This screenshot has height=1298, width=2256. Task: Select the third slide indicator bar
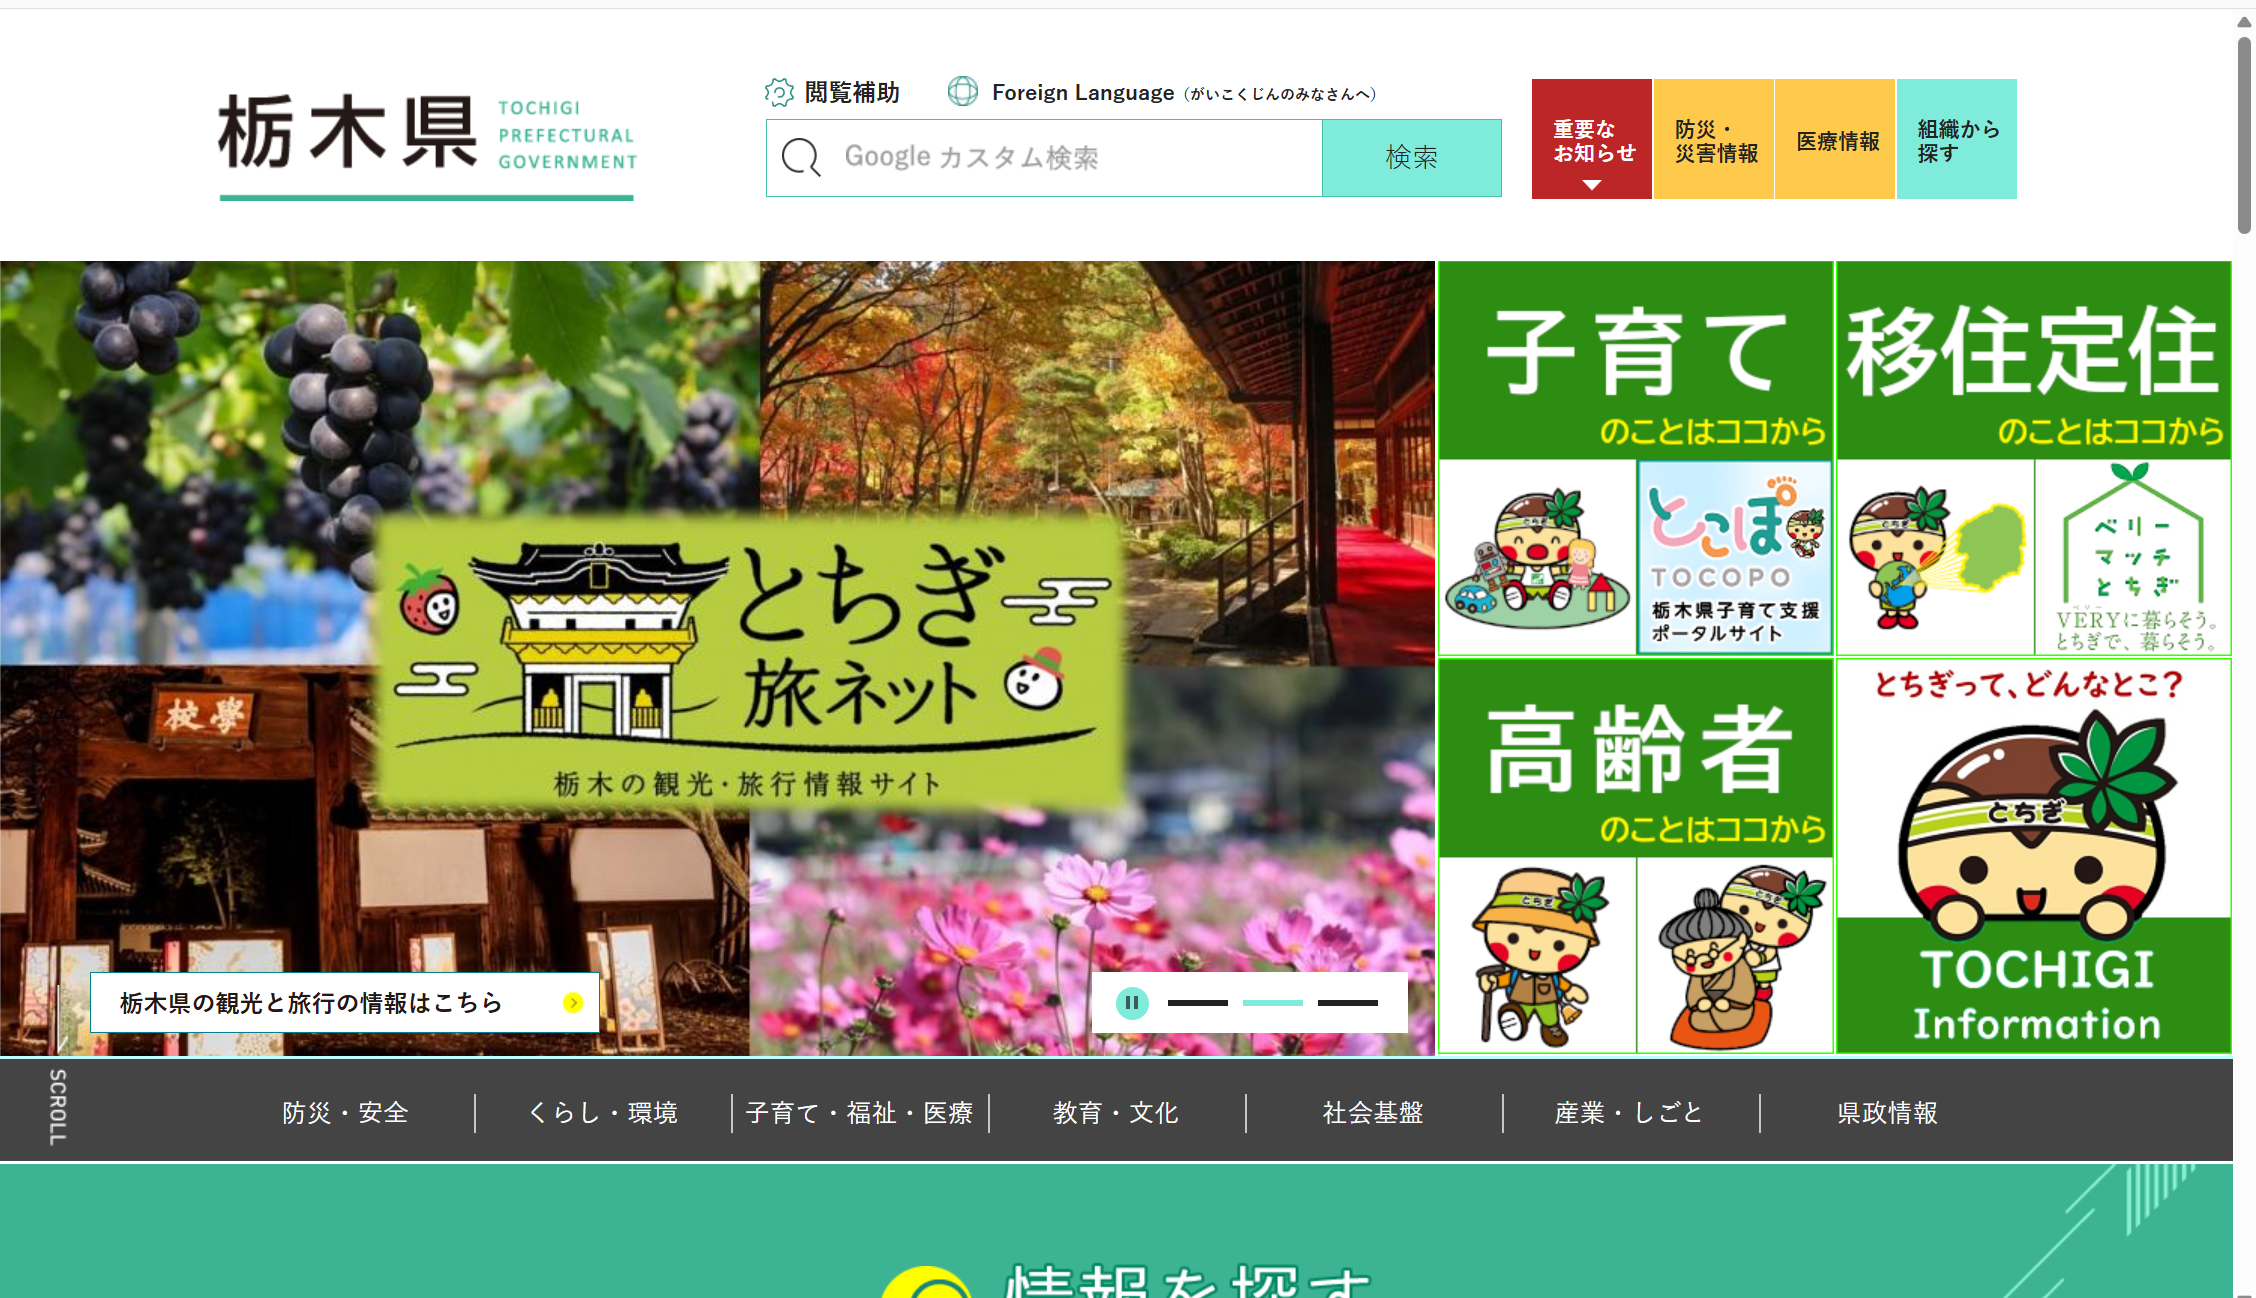point(1347,1002)
